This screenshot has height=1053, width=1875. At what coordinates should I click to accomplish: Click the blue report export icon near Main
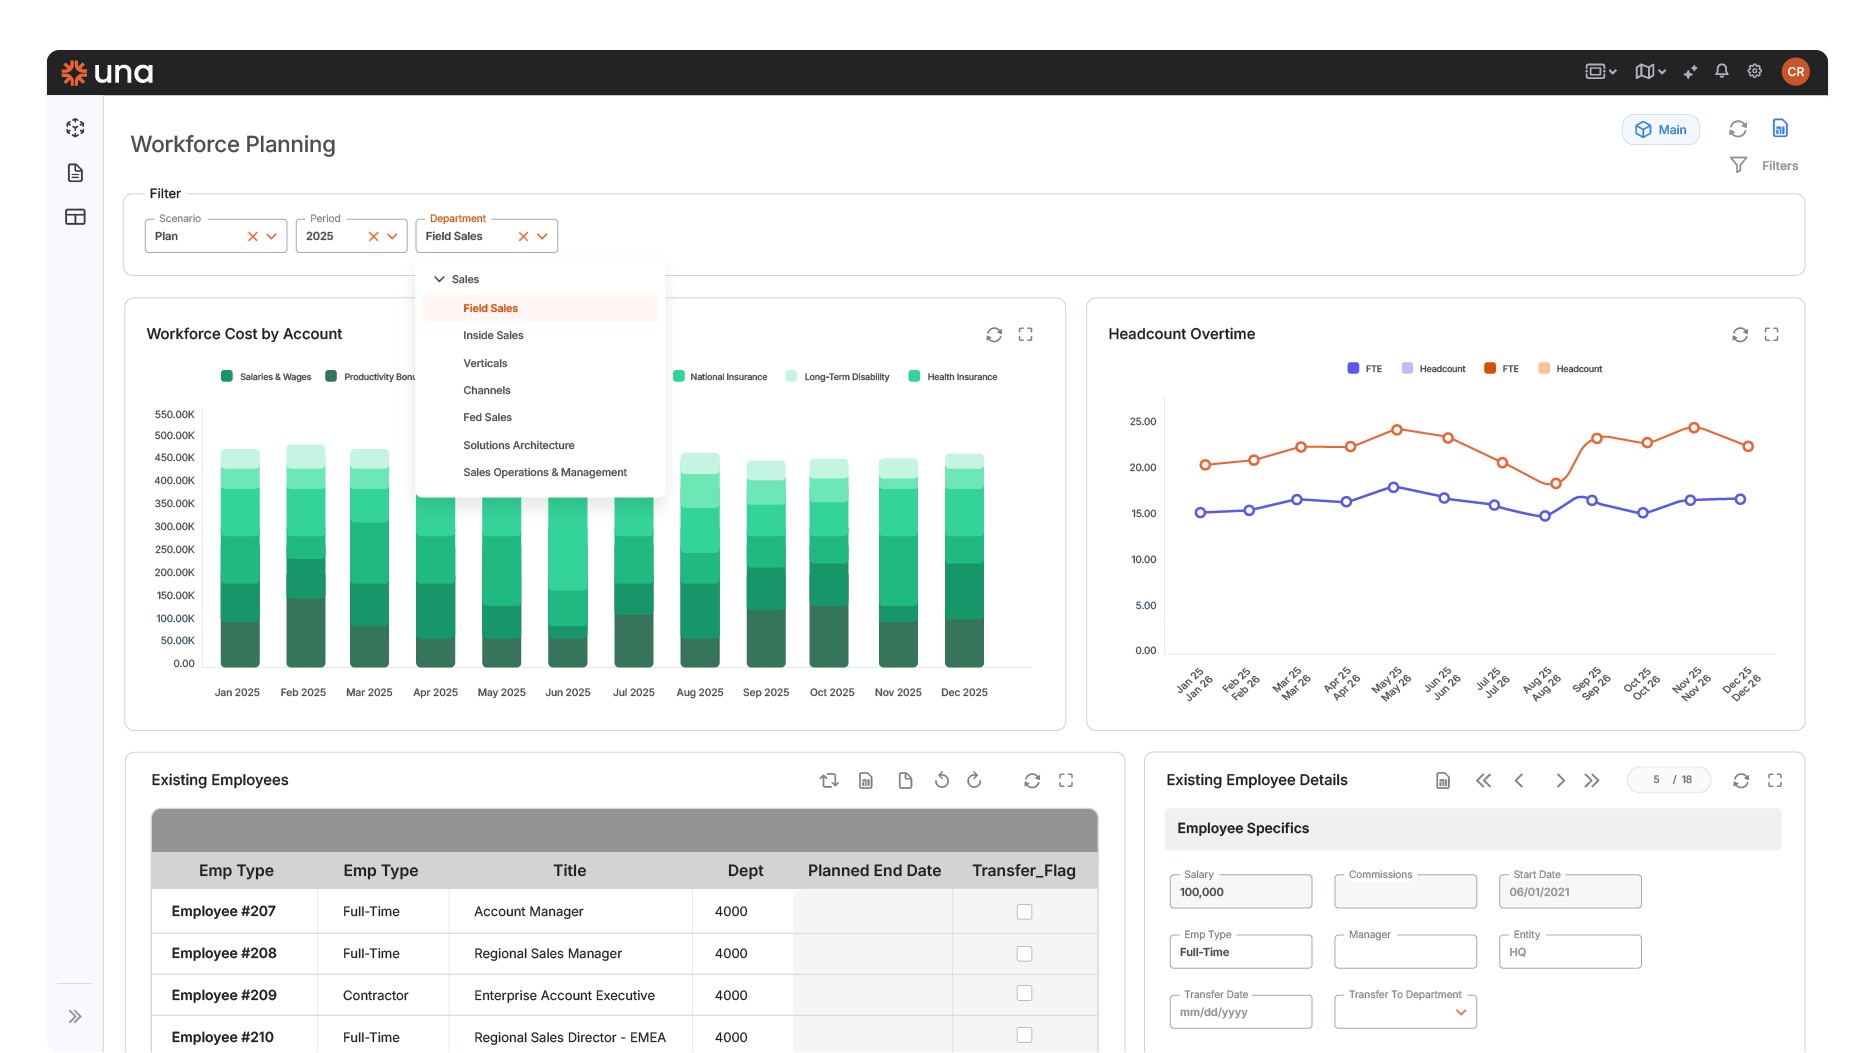click(x=1780, y=128)
